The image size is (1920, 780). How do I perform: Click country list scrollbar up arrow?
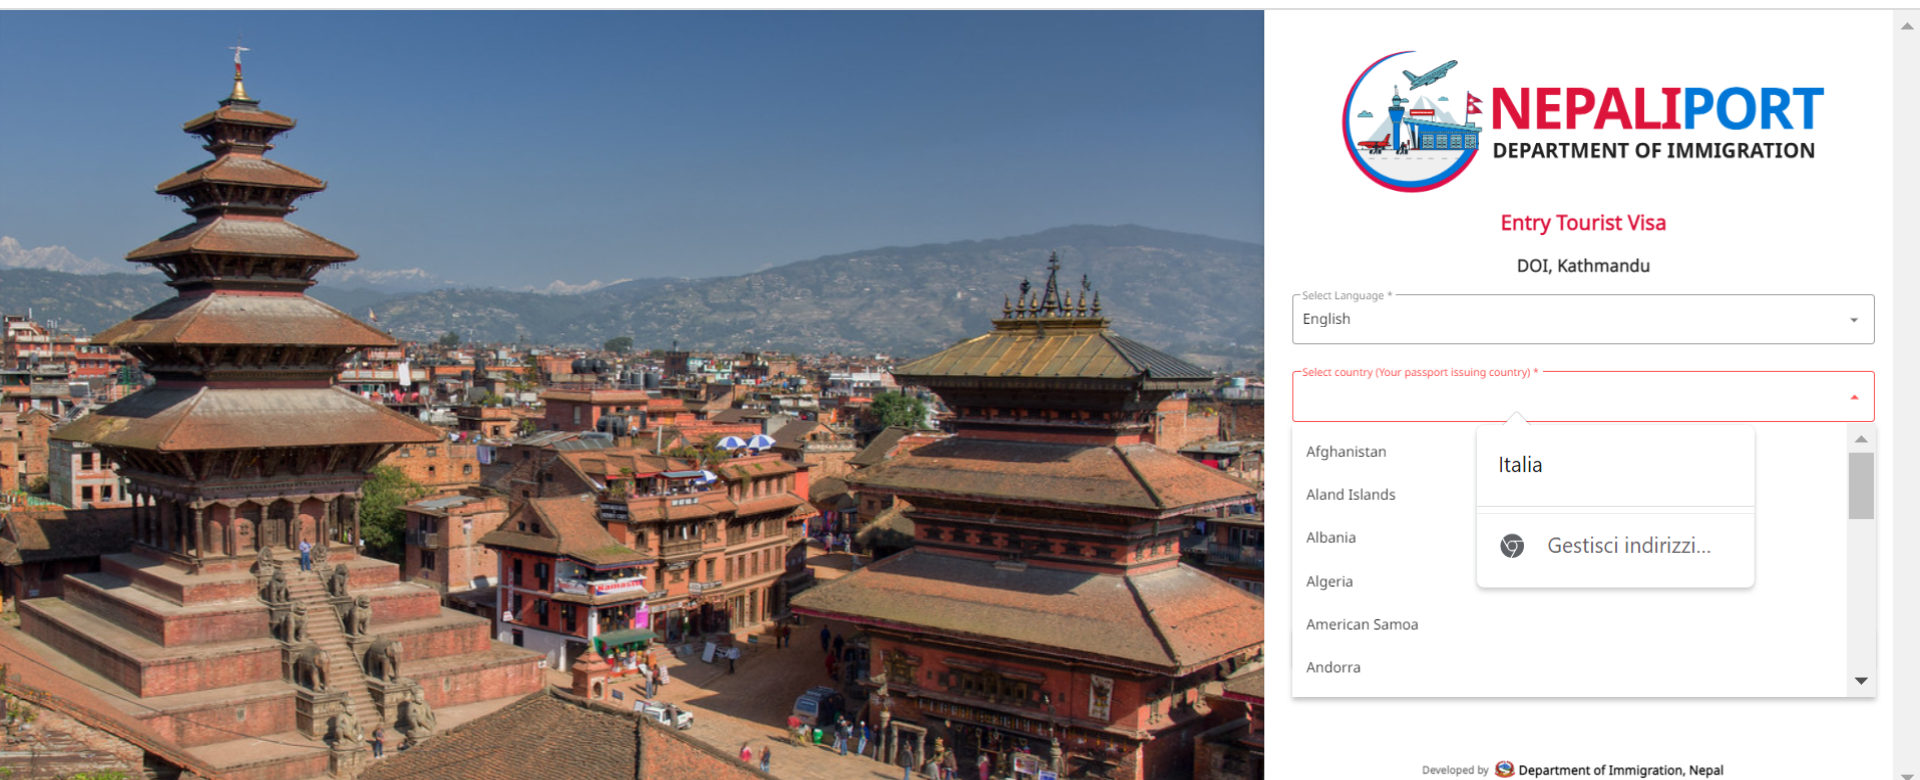click(x=1861, y=439)
